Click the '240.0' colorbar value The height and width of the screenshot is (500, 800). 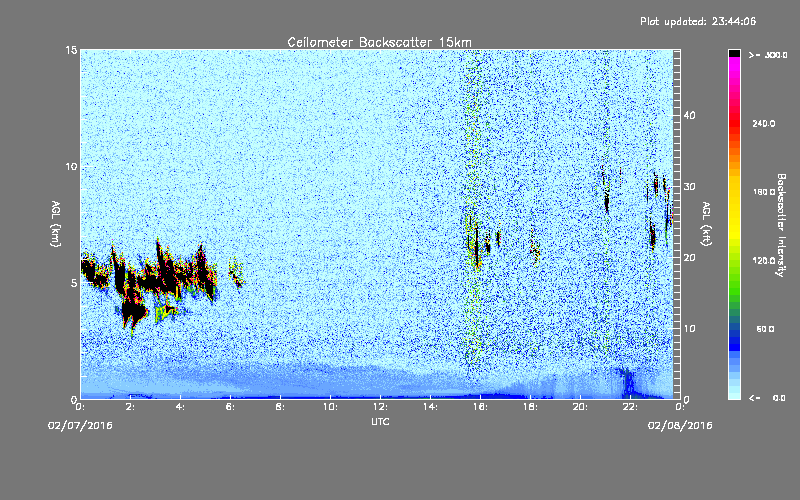click(764, 123)
